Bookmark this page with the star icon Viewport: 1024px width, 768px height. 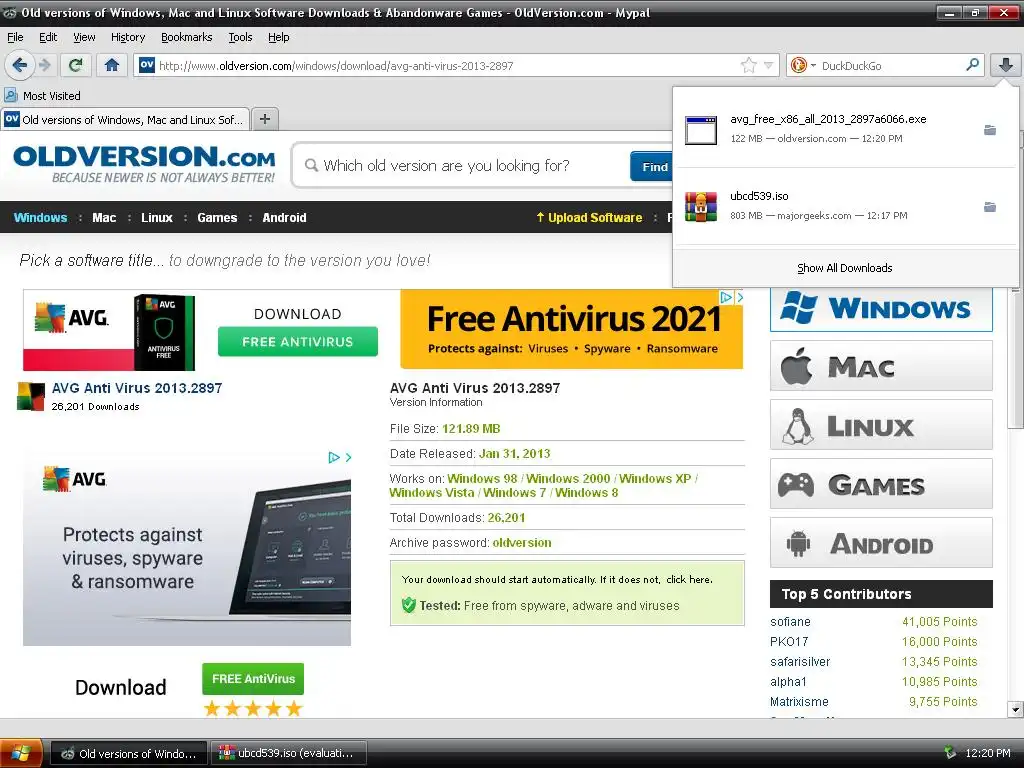click(x=748, y=65)
